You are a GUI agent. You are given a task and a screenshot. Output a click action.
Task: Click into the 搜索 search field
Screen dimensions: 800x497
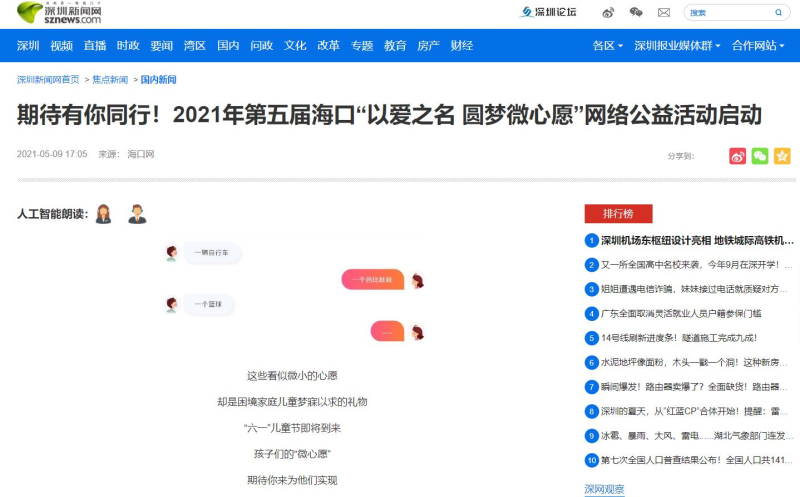725,13
